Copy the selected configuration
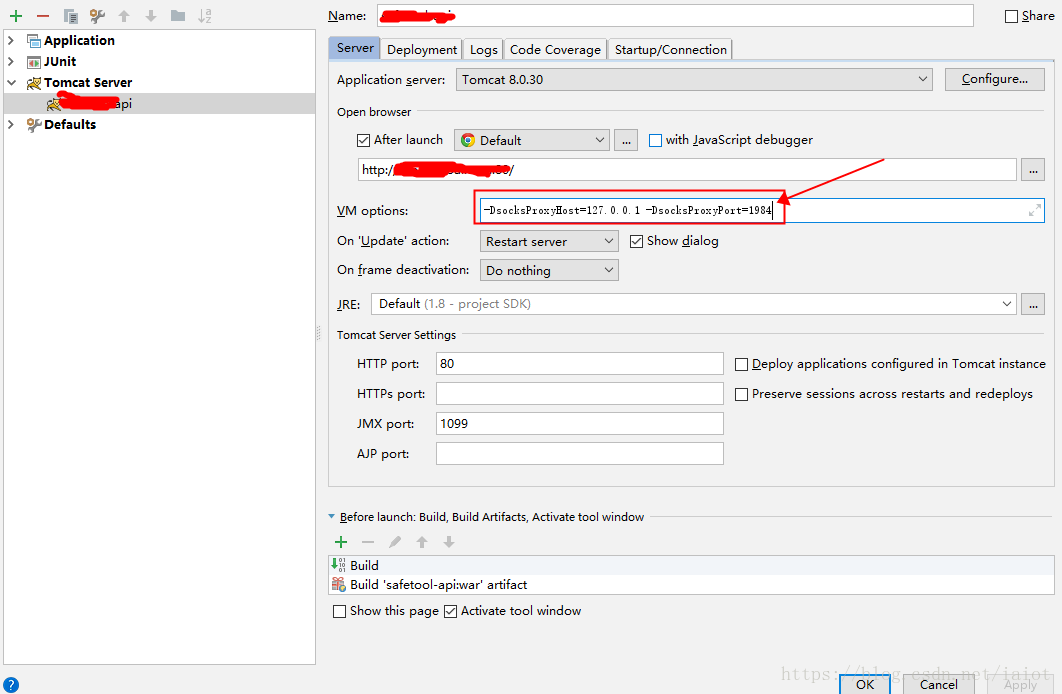This screenshot has width=1062, height=694. click(x=70, y=16)
